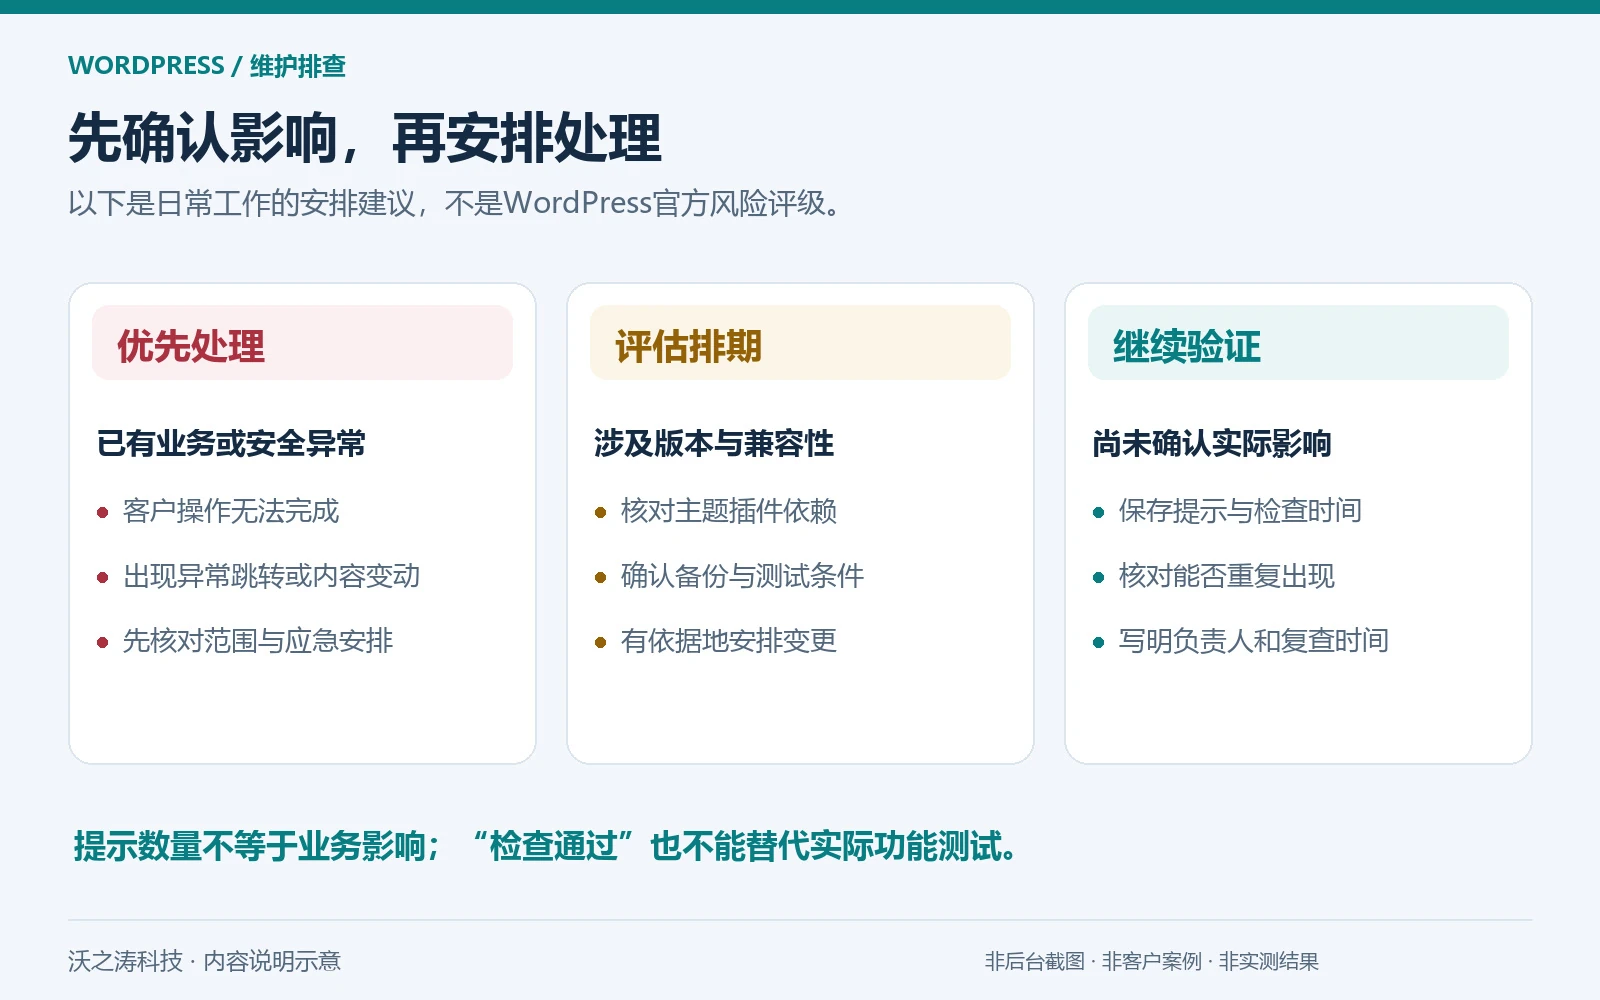1600x1000 pixels.
Task: Click the bullet '客户操作无法完成'
Action: click(231, 511)
